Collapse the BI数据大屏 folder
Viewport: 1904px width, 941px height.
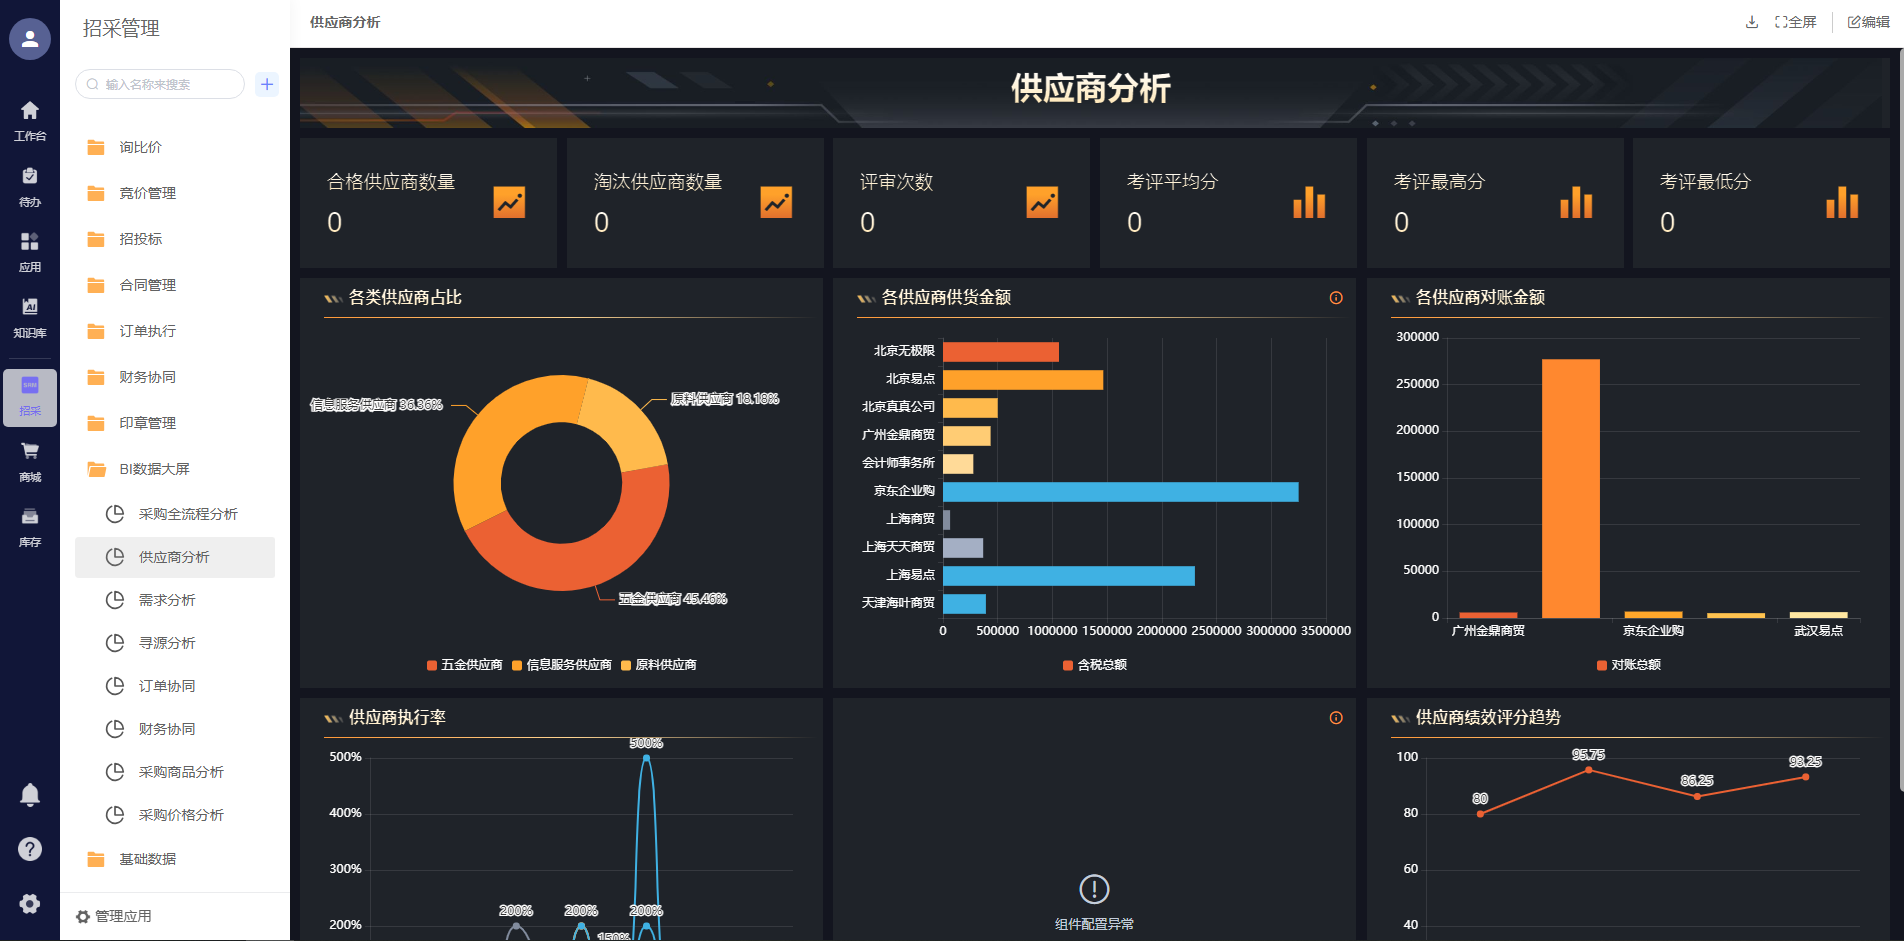[153, 469]
